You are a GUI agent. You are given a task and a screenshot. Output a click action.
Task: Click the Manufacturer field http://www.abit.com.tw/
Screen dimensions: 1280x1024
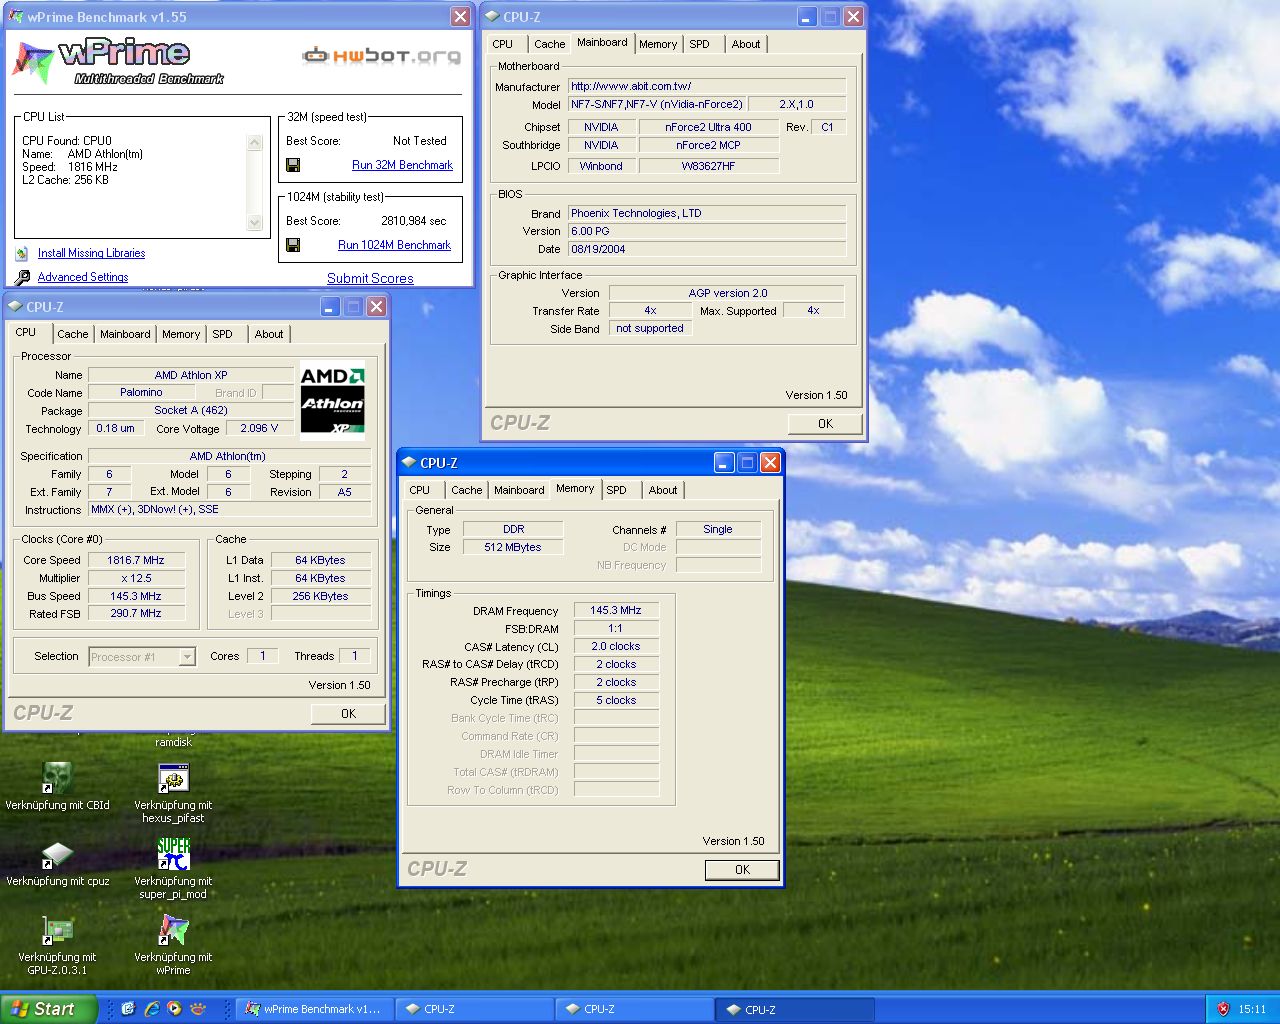[x=707, y=86]
